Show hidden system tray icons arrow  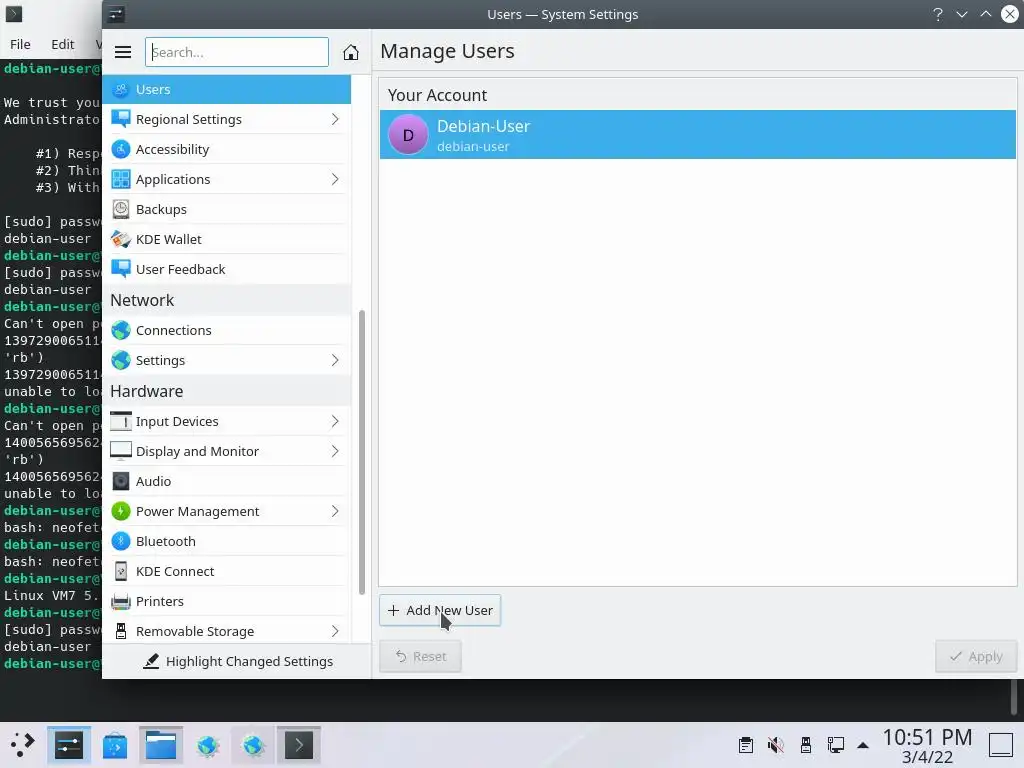pyautogui.click(x=863, y=745)
